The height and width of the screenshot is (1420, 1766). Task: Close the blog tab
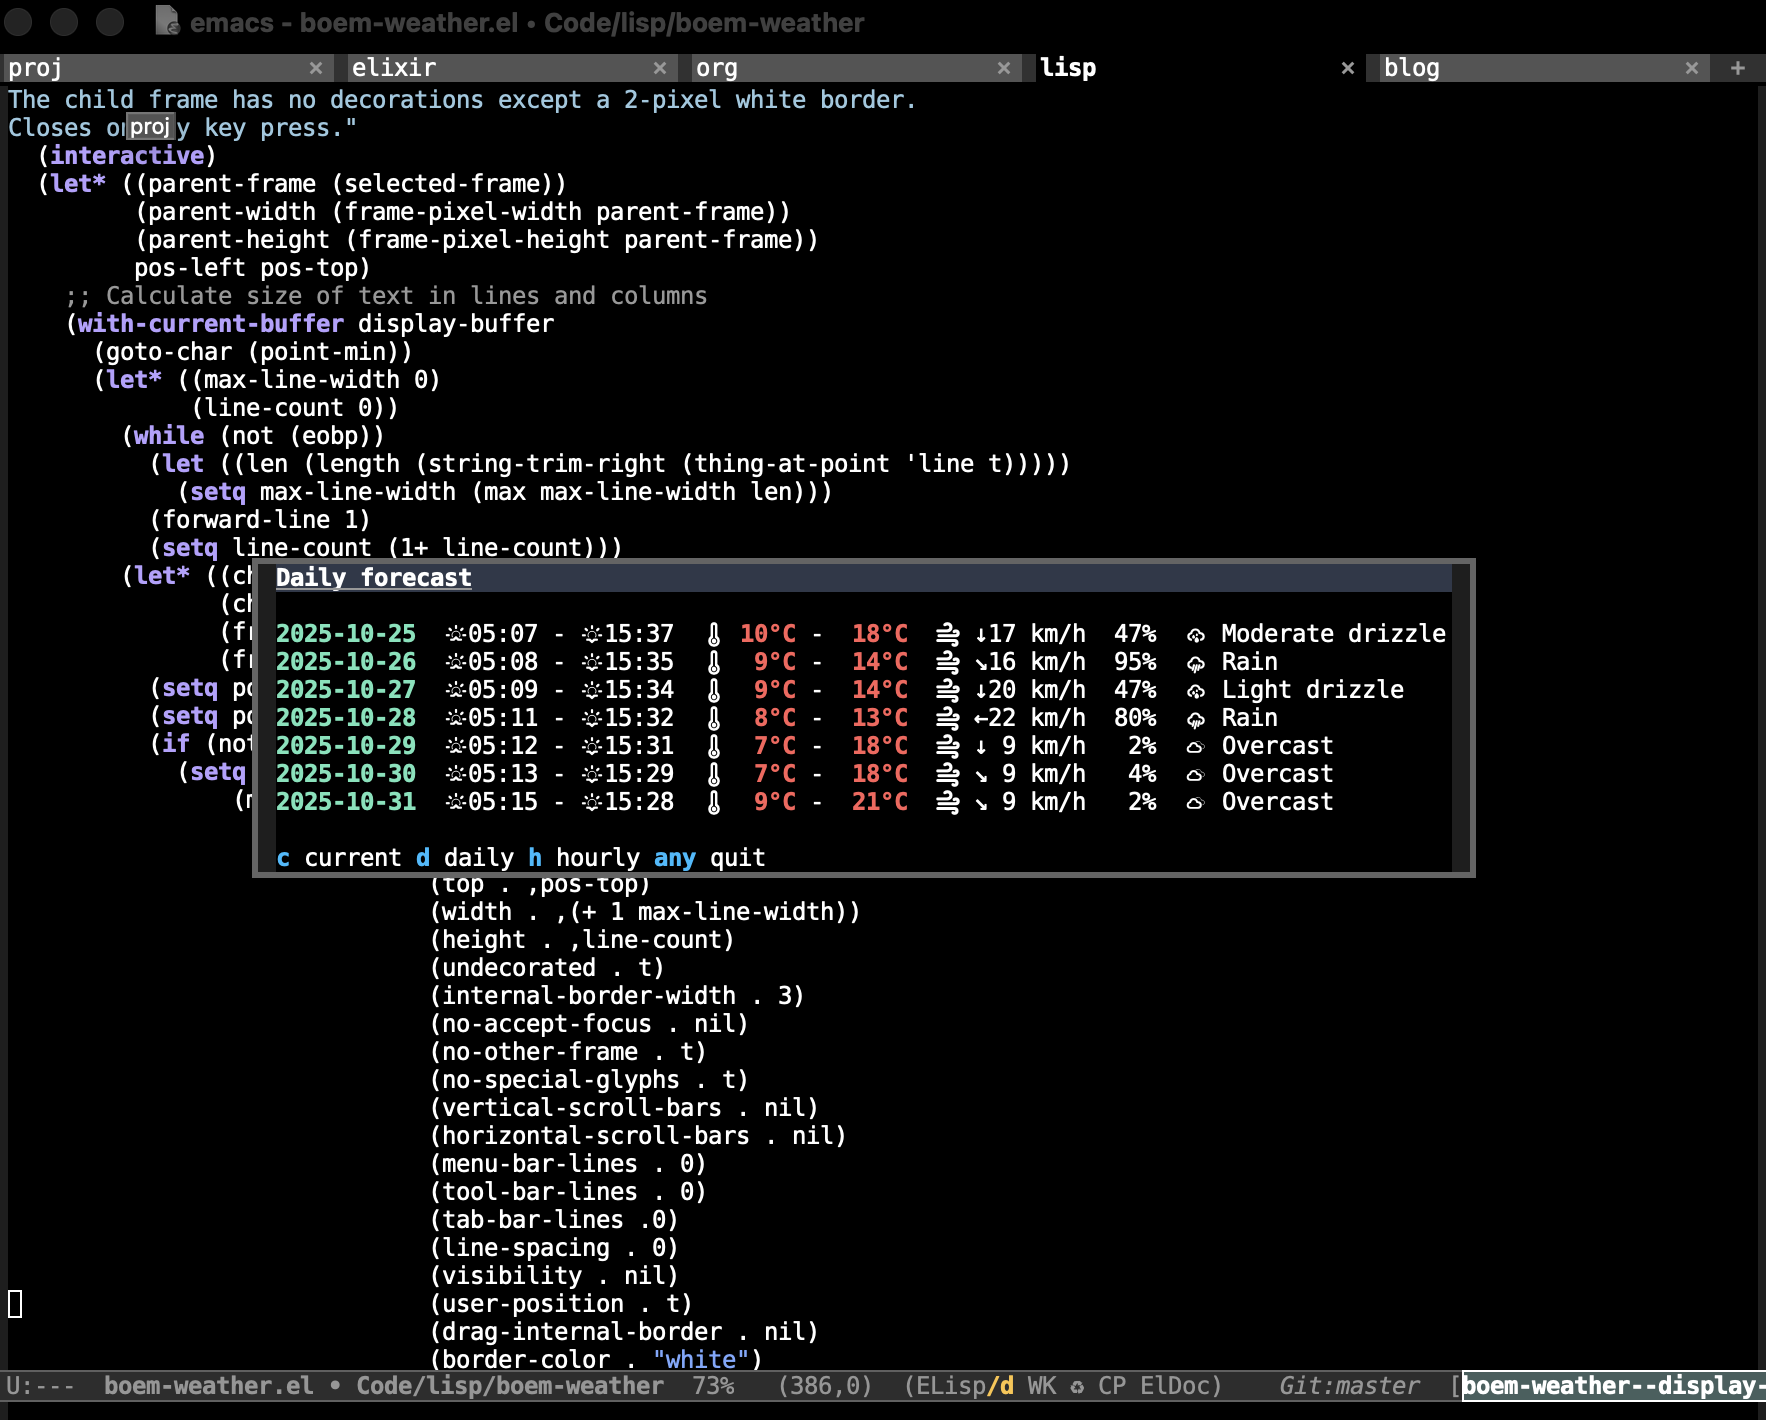coord(1692,68)
